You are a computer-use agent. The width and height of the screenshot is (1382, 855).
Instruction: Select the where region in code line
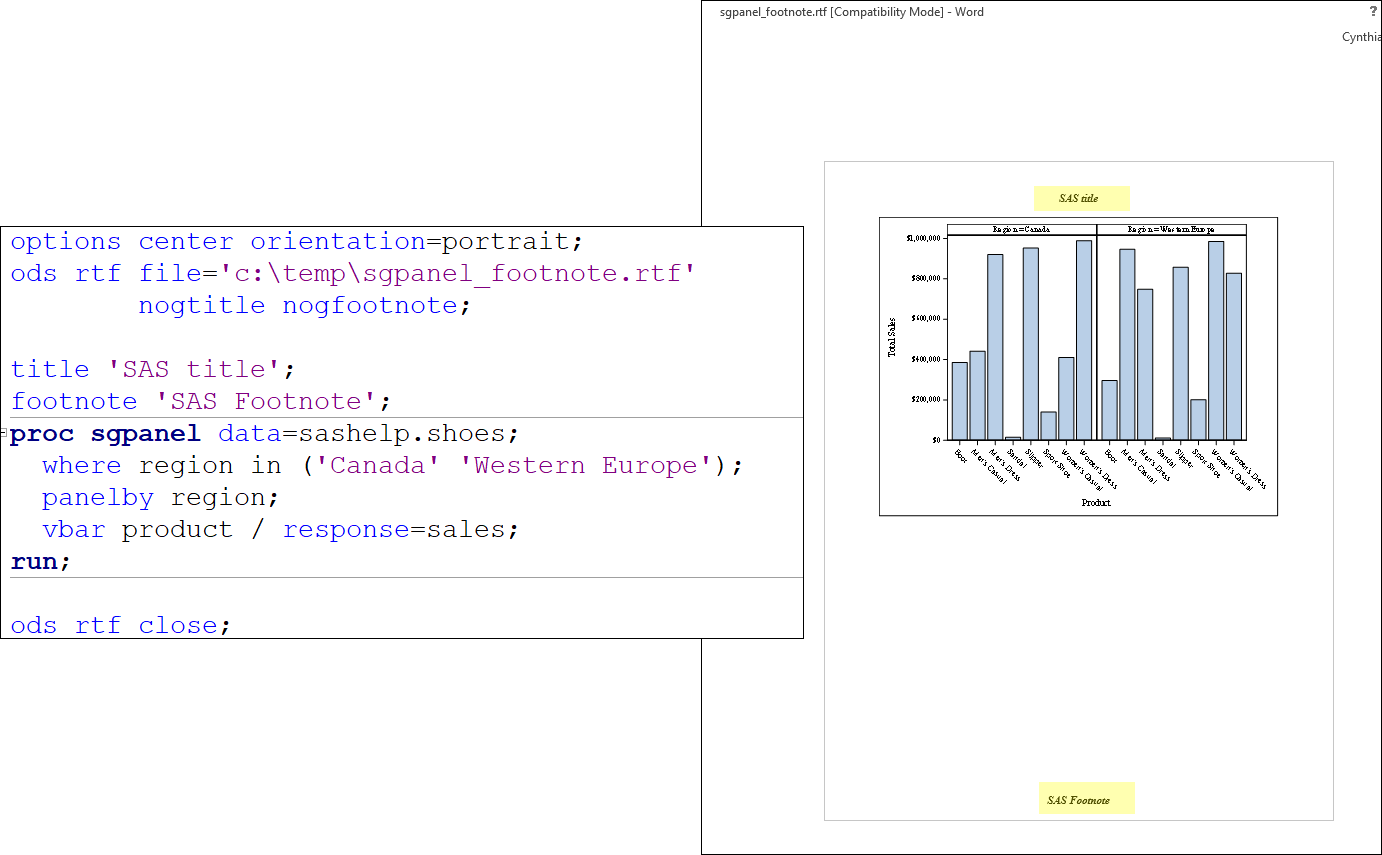tap(390, 465)
